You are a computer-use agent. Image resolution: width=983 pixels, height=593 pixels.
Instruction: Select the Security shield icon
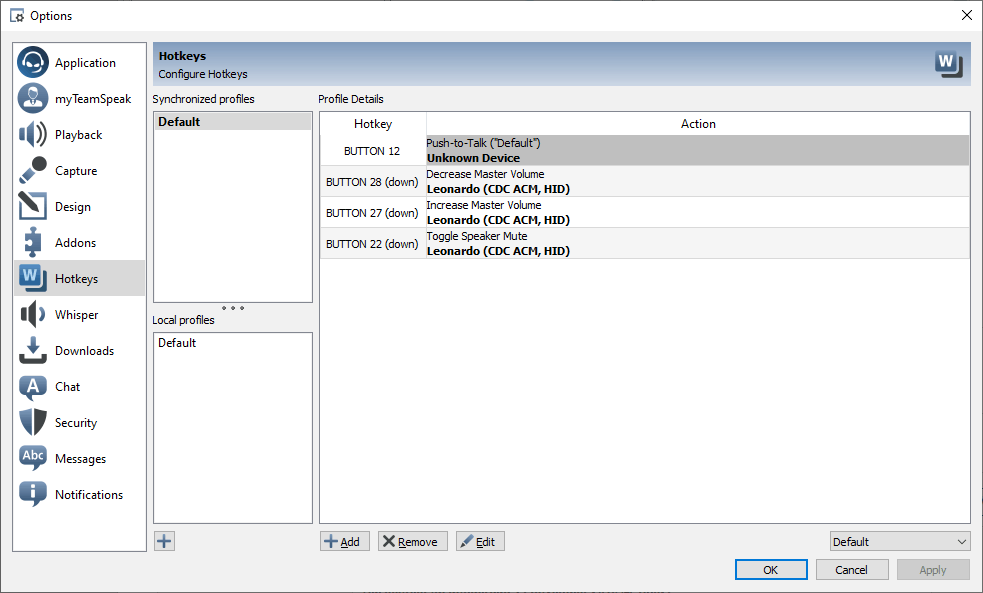(x=33, y=422)
